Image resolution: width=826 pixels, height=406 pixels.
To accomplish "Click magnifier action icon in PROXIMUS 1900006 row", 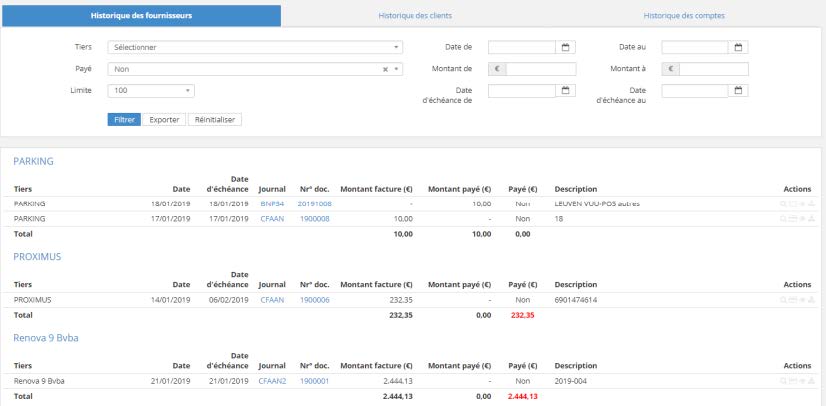I will pos(783,300).
